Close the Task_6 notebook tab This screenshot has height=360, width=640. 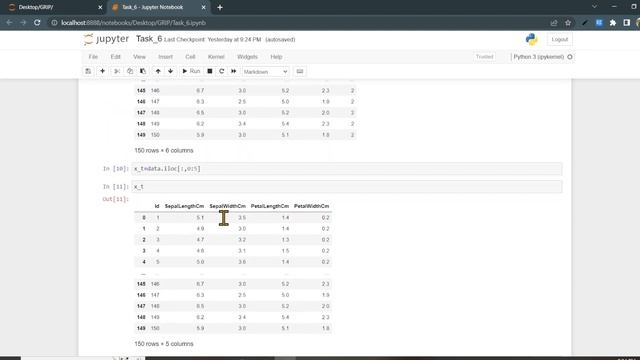click(x=203, y=7)
